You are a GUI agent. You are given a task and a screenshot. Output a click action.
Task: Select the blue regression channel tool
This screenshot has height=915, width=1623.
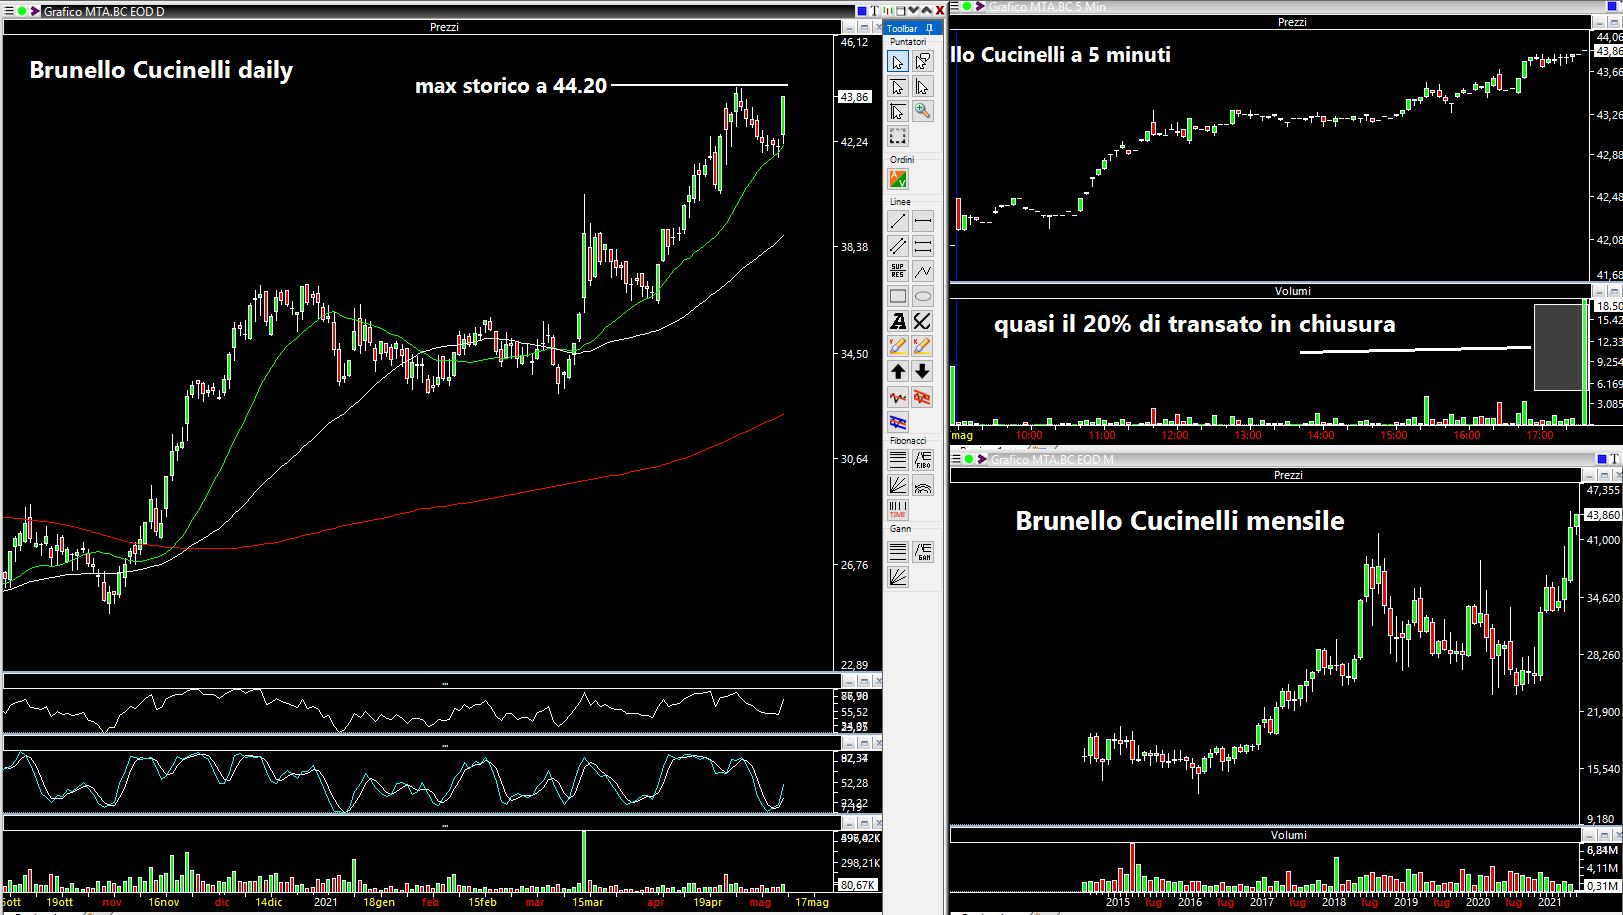(898, 422)
